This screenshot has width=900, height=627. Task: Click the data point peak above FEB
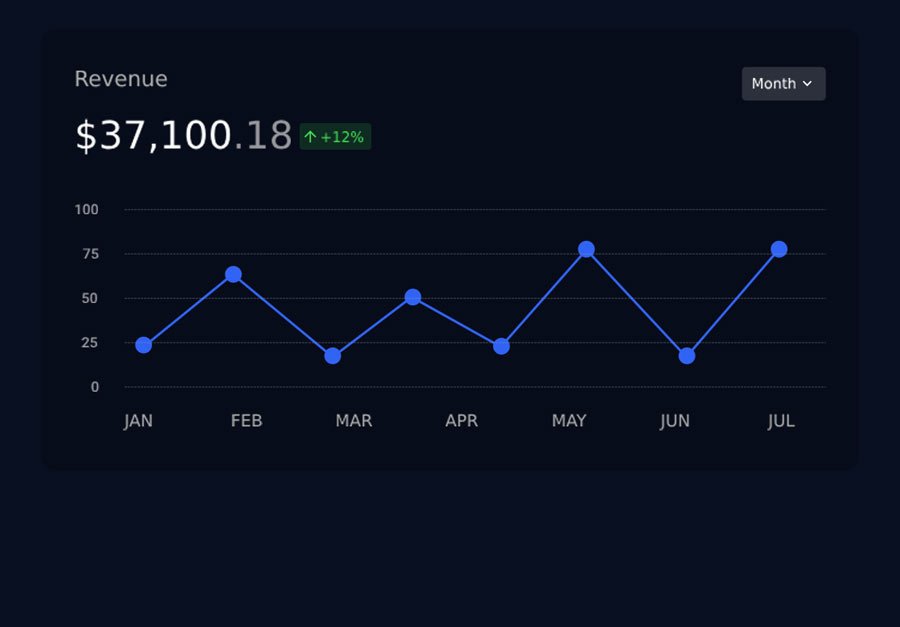point(233,274)
